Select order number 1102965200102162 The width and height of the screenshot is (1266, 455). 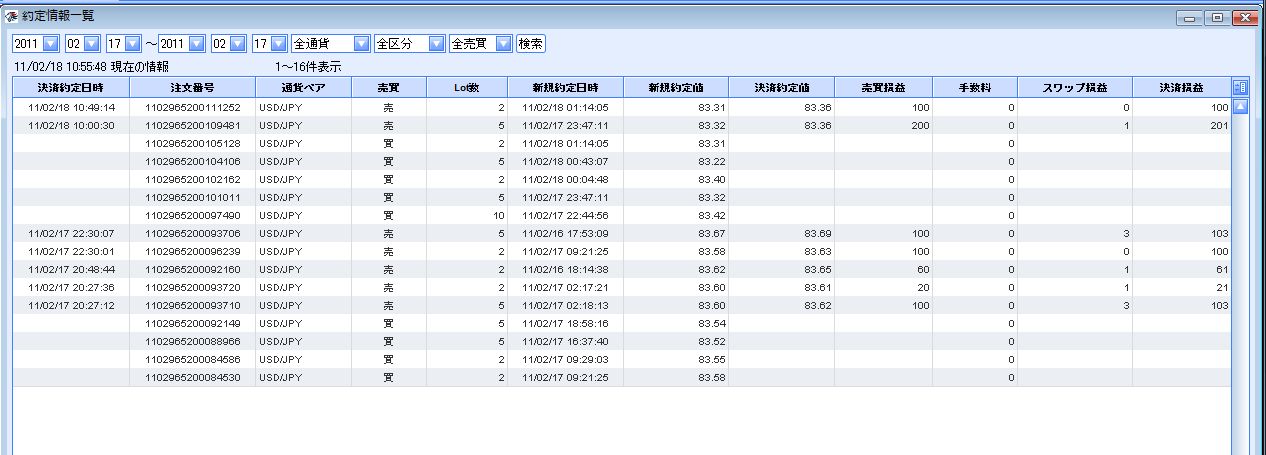pyautogui.click(x=193, y=179)
